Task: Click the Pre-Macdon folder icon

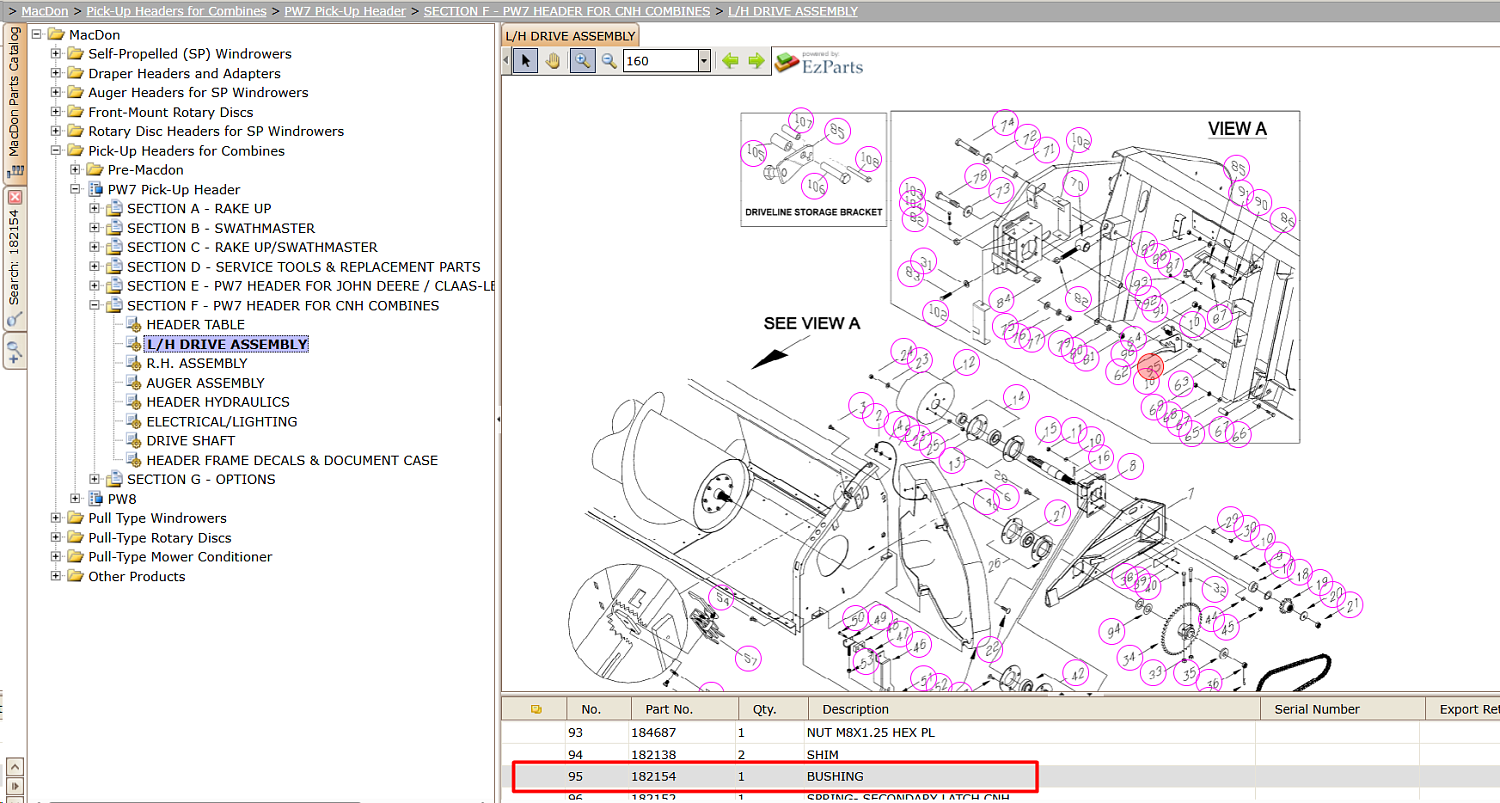Action: 95,170
